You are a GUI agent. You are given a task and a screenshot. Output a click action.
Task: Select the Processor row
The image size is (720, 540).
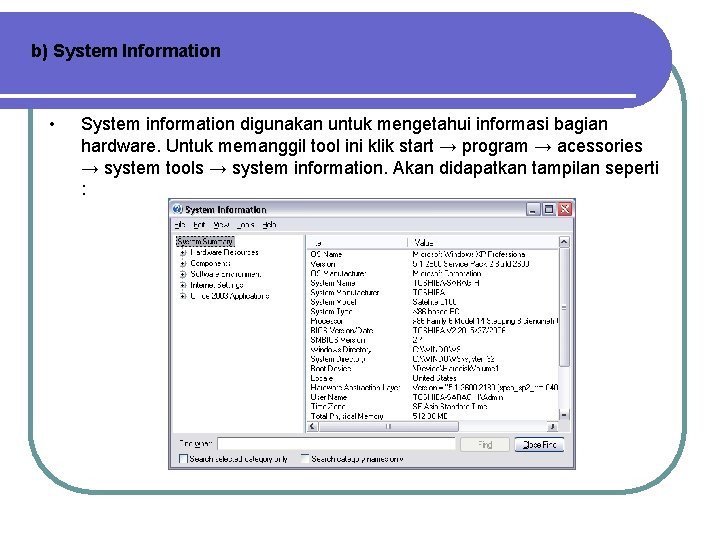click(433, 321)
